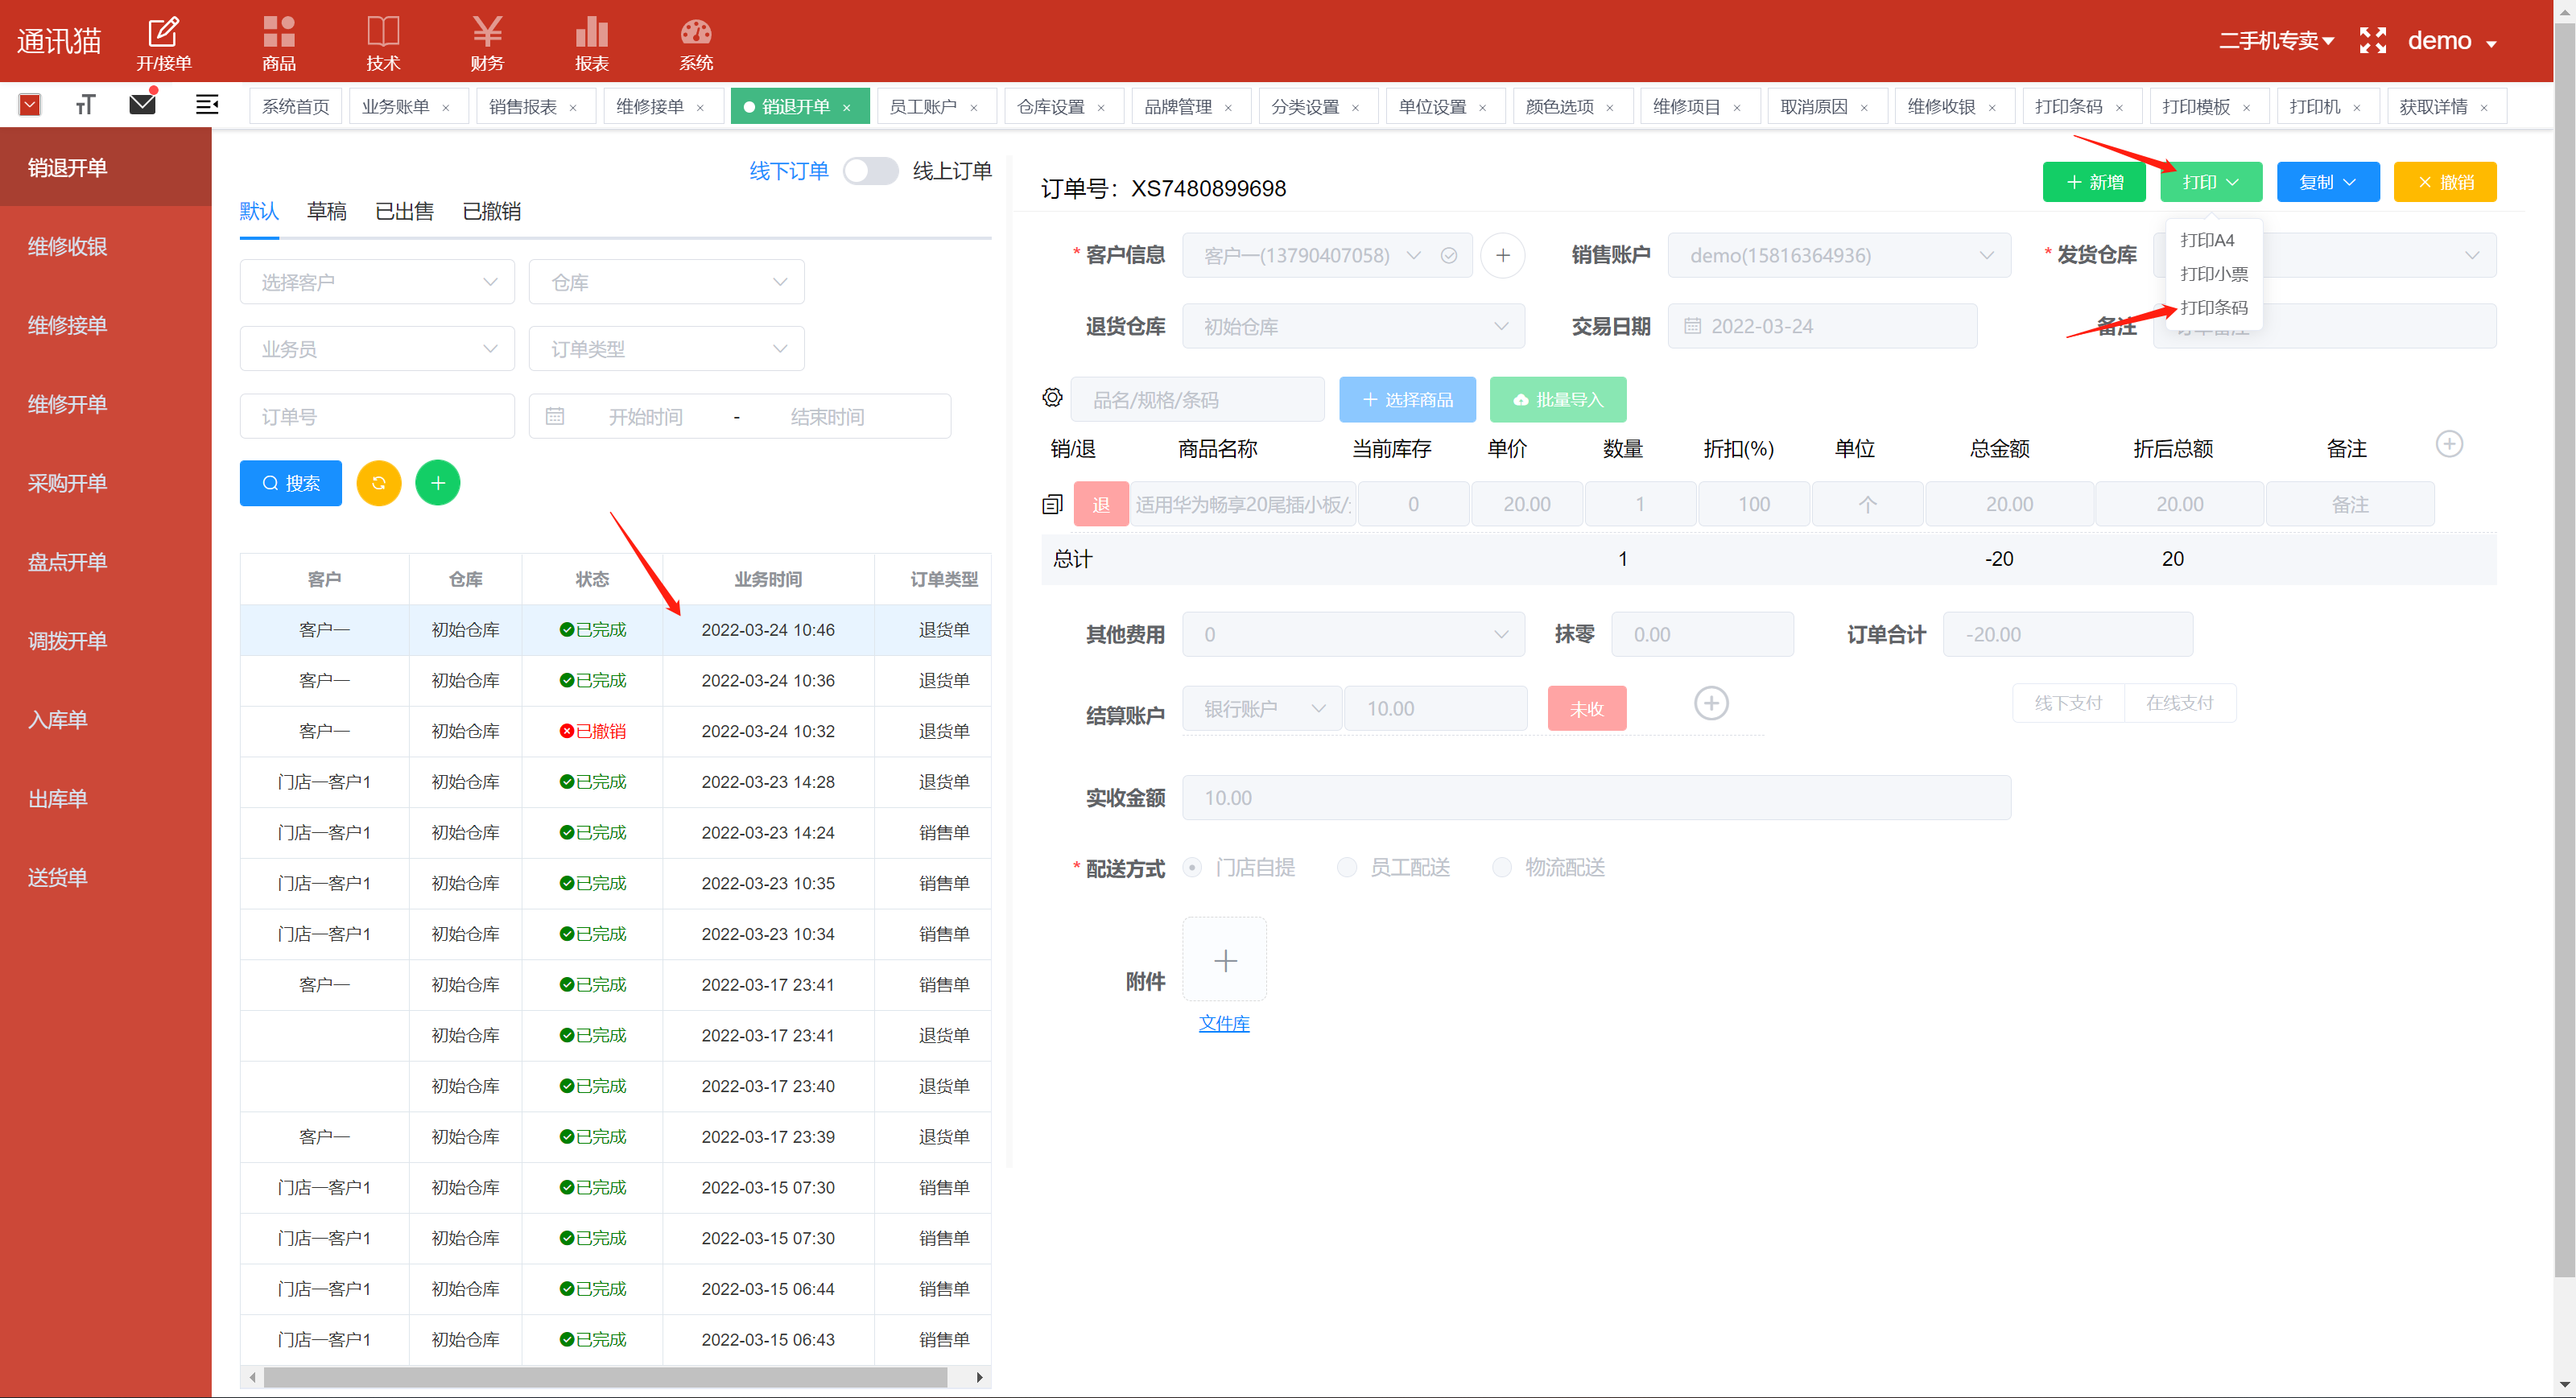Open the 系统 dashboard icon
This screenshot has height=1398, width=2576.
[x=696, y=43]
